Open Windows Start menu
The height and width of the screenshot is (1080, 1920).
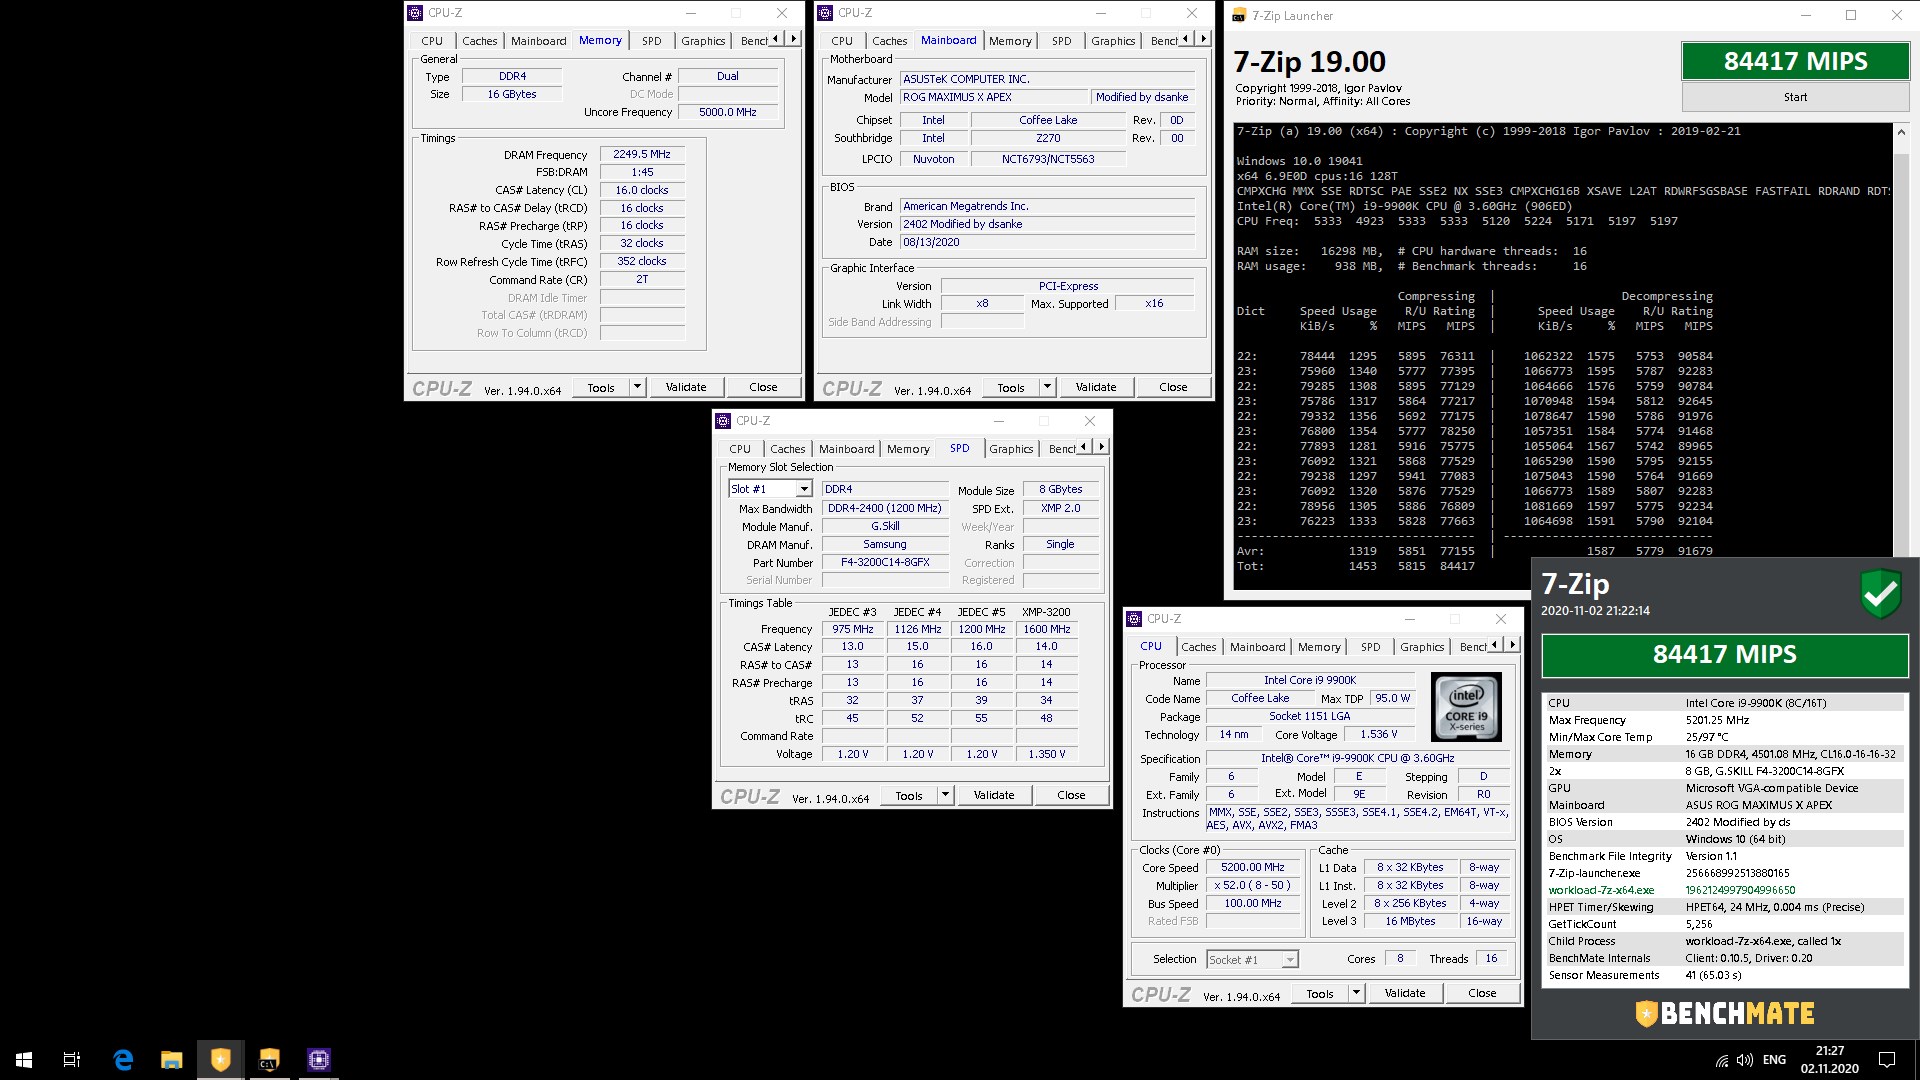24,1059
